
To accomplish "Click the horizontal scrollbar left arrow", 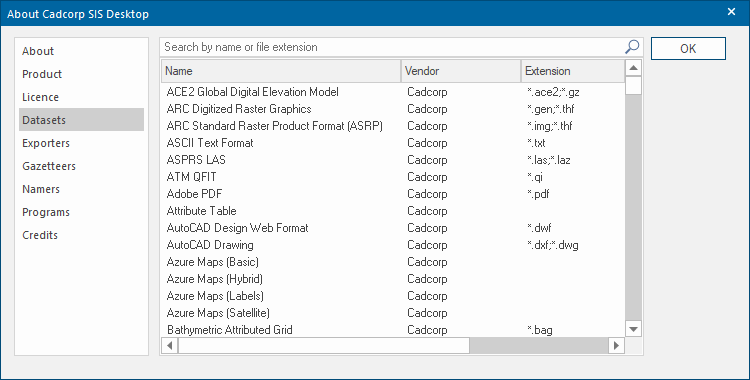I will point(169,345).
